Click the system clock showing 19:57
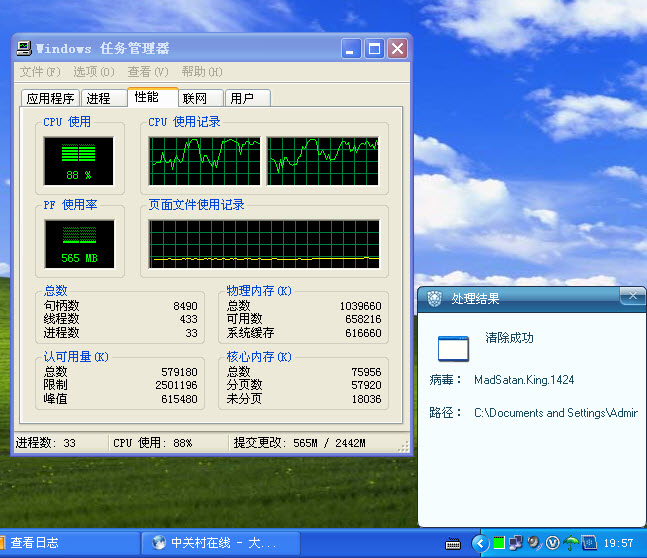Image resolution: width=647 pixels, height=558 pixels. tap(618, 543)
